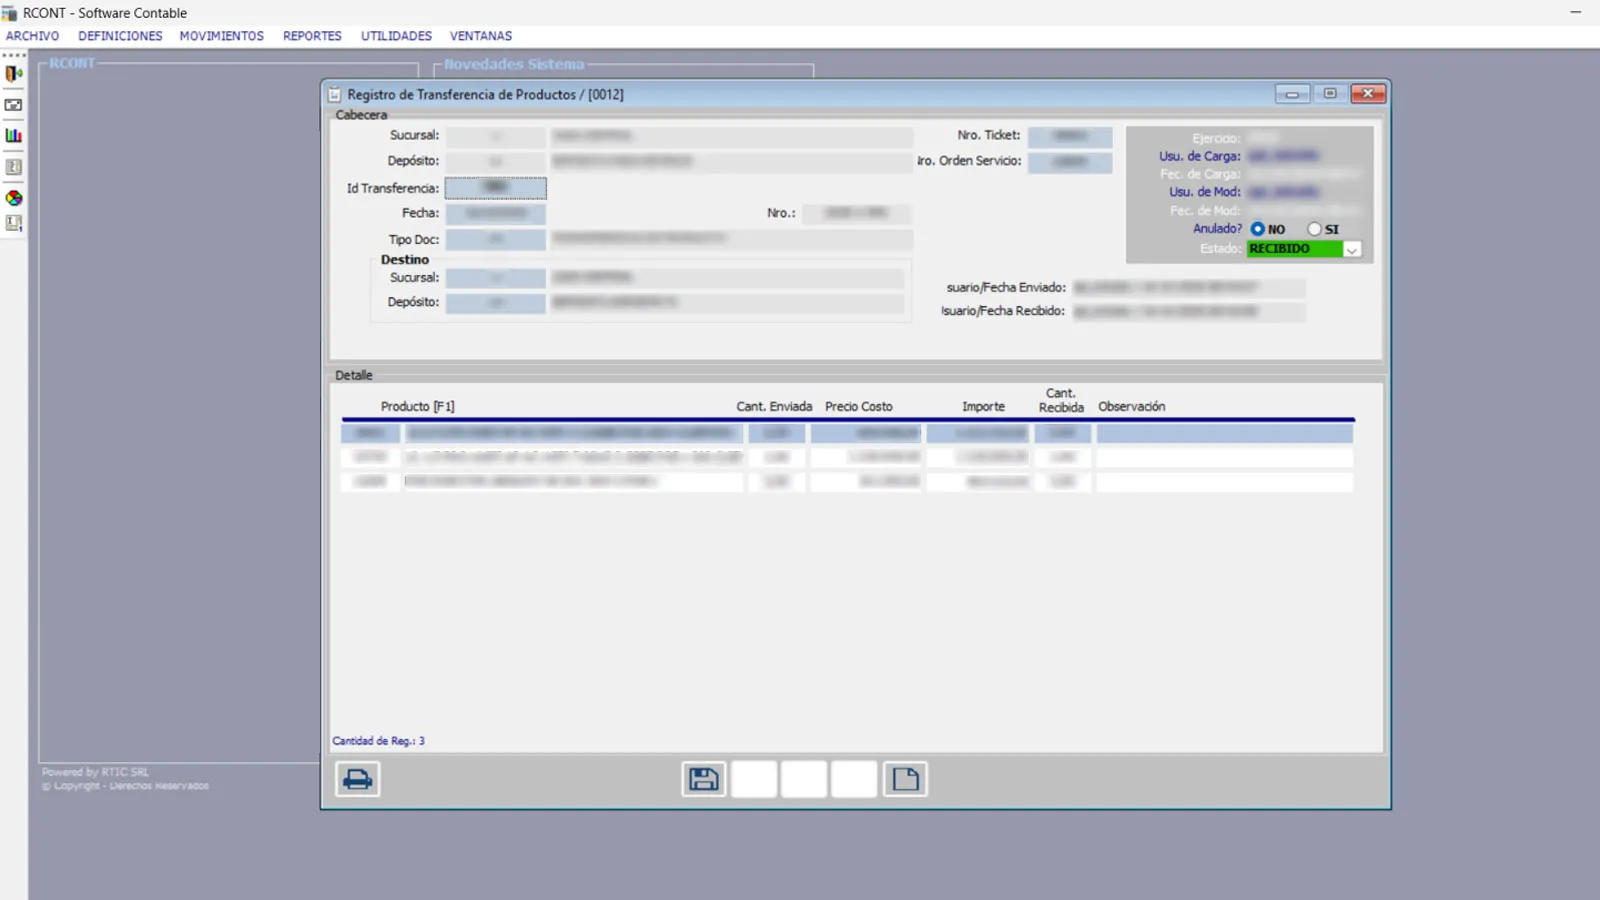Click the 'Cantidad de Reg.: 3' label
Viewport: 1600px width, 900px height.
[379, 741]
